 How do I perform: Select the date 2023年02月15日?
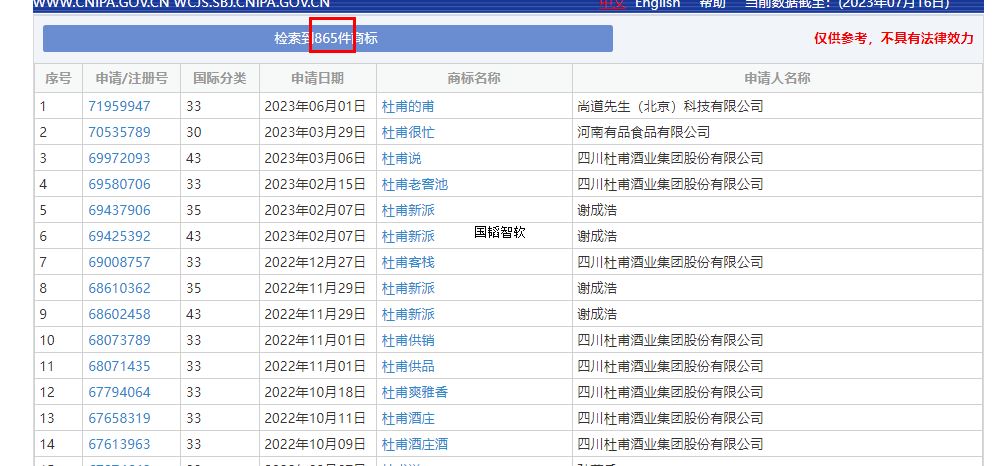315,184
